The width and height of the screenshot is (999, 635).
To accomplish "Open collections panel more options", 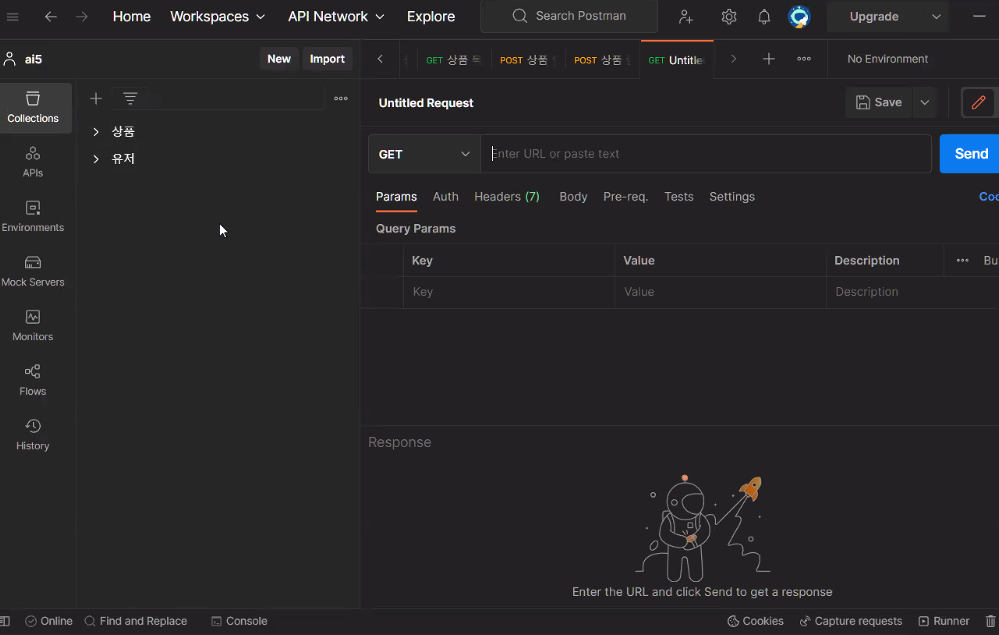I will click(x=341, y=99).
